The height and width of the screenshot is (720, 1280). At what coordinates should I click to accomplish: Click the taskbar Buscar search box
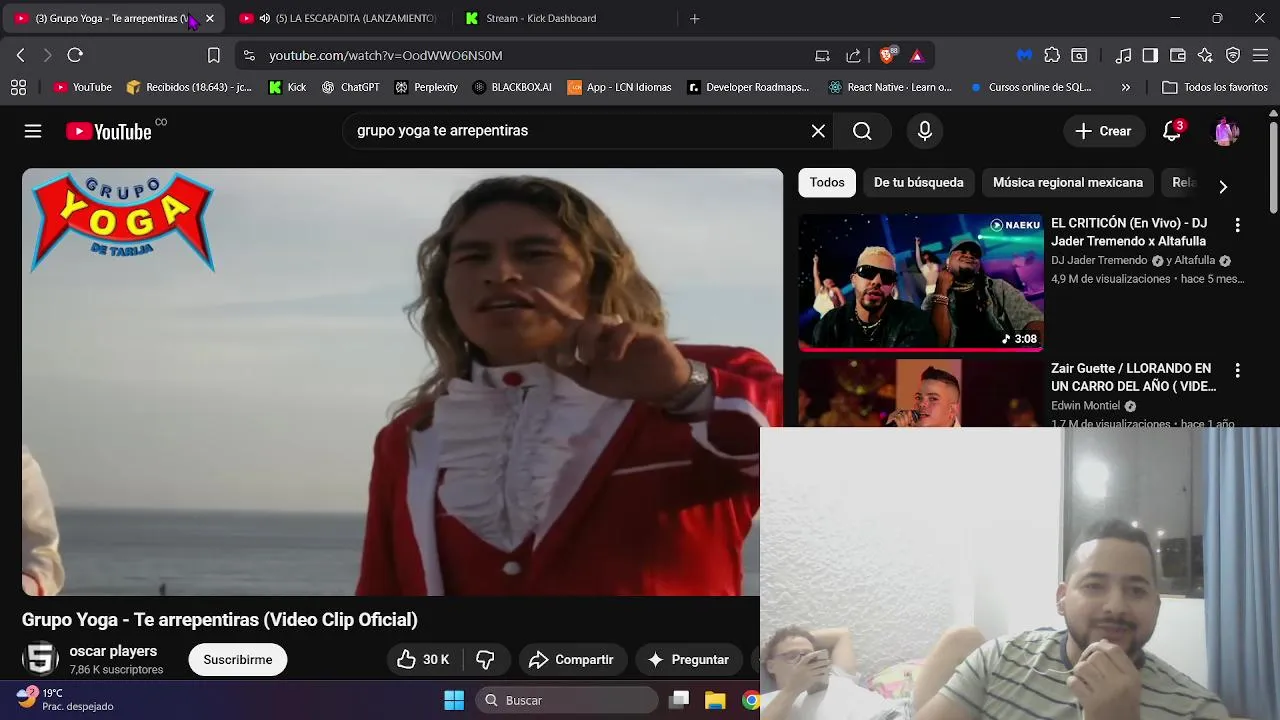tap(566, 700)
